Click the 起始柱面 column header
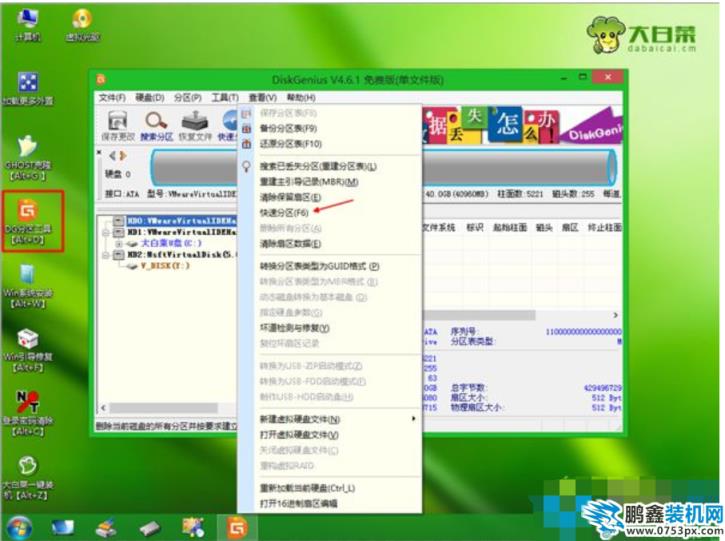 pyautogui.click(x=510, y=227)
